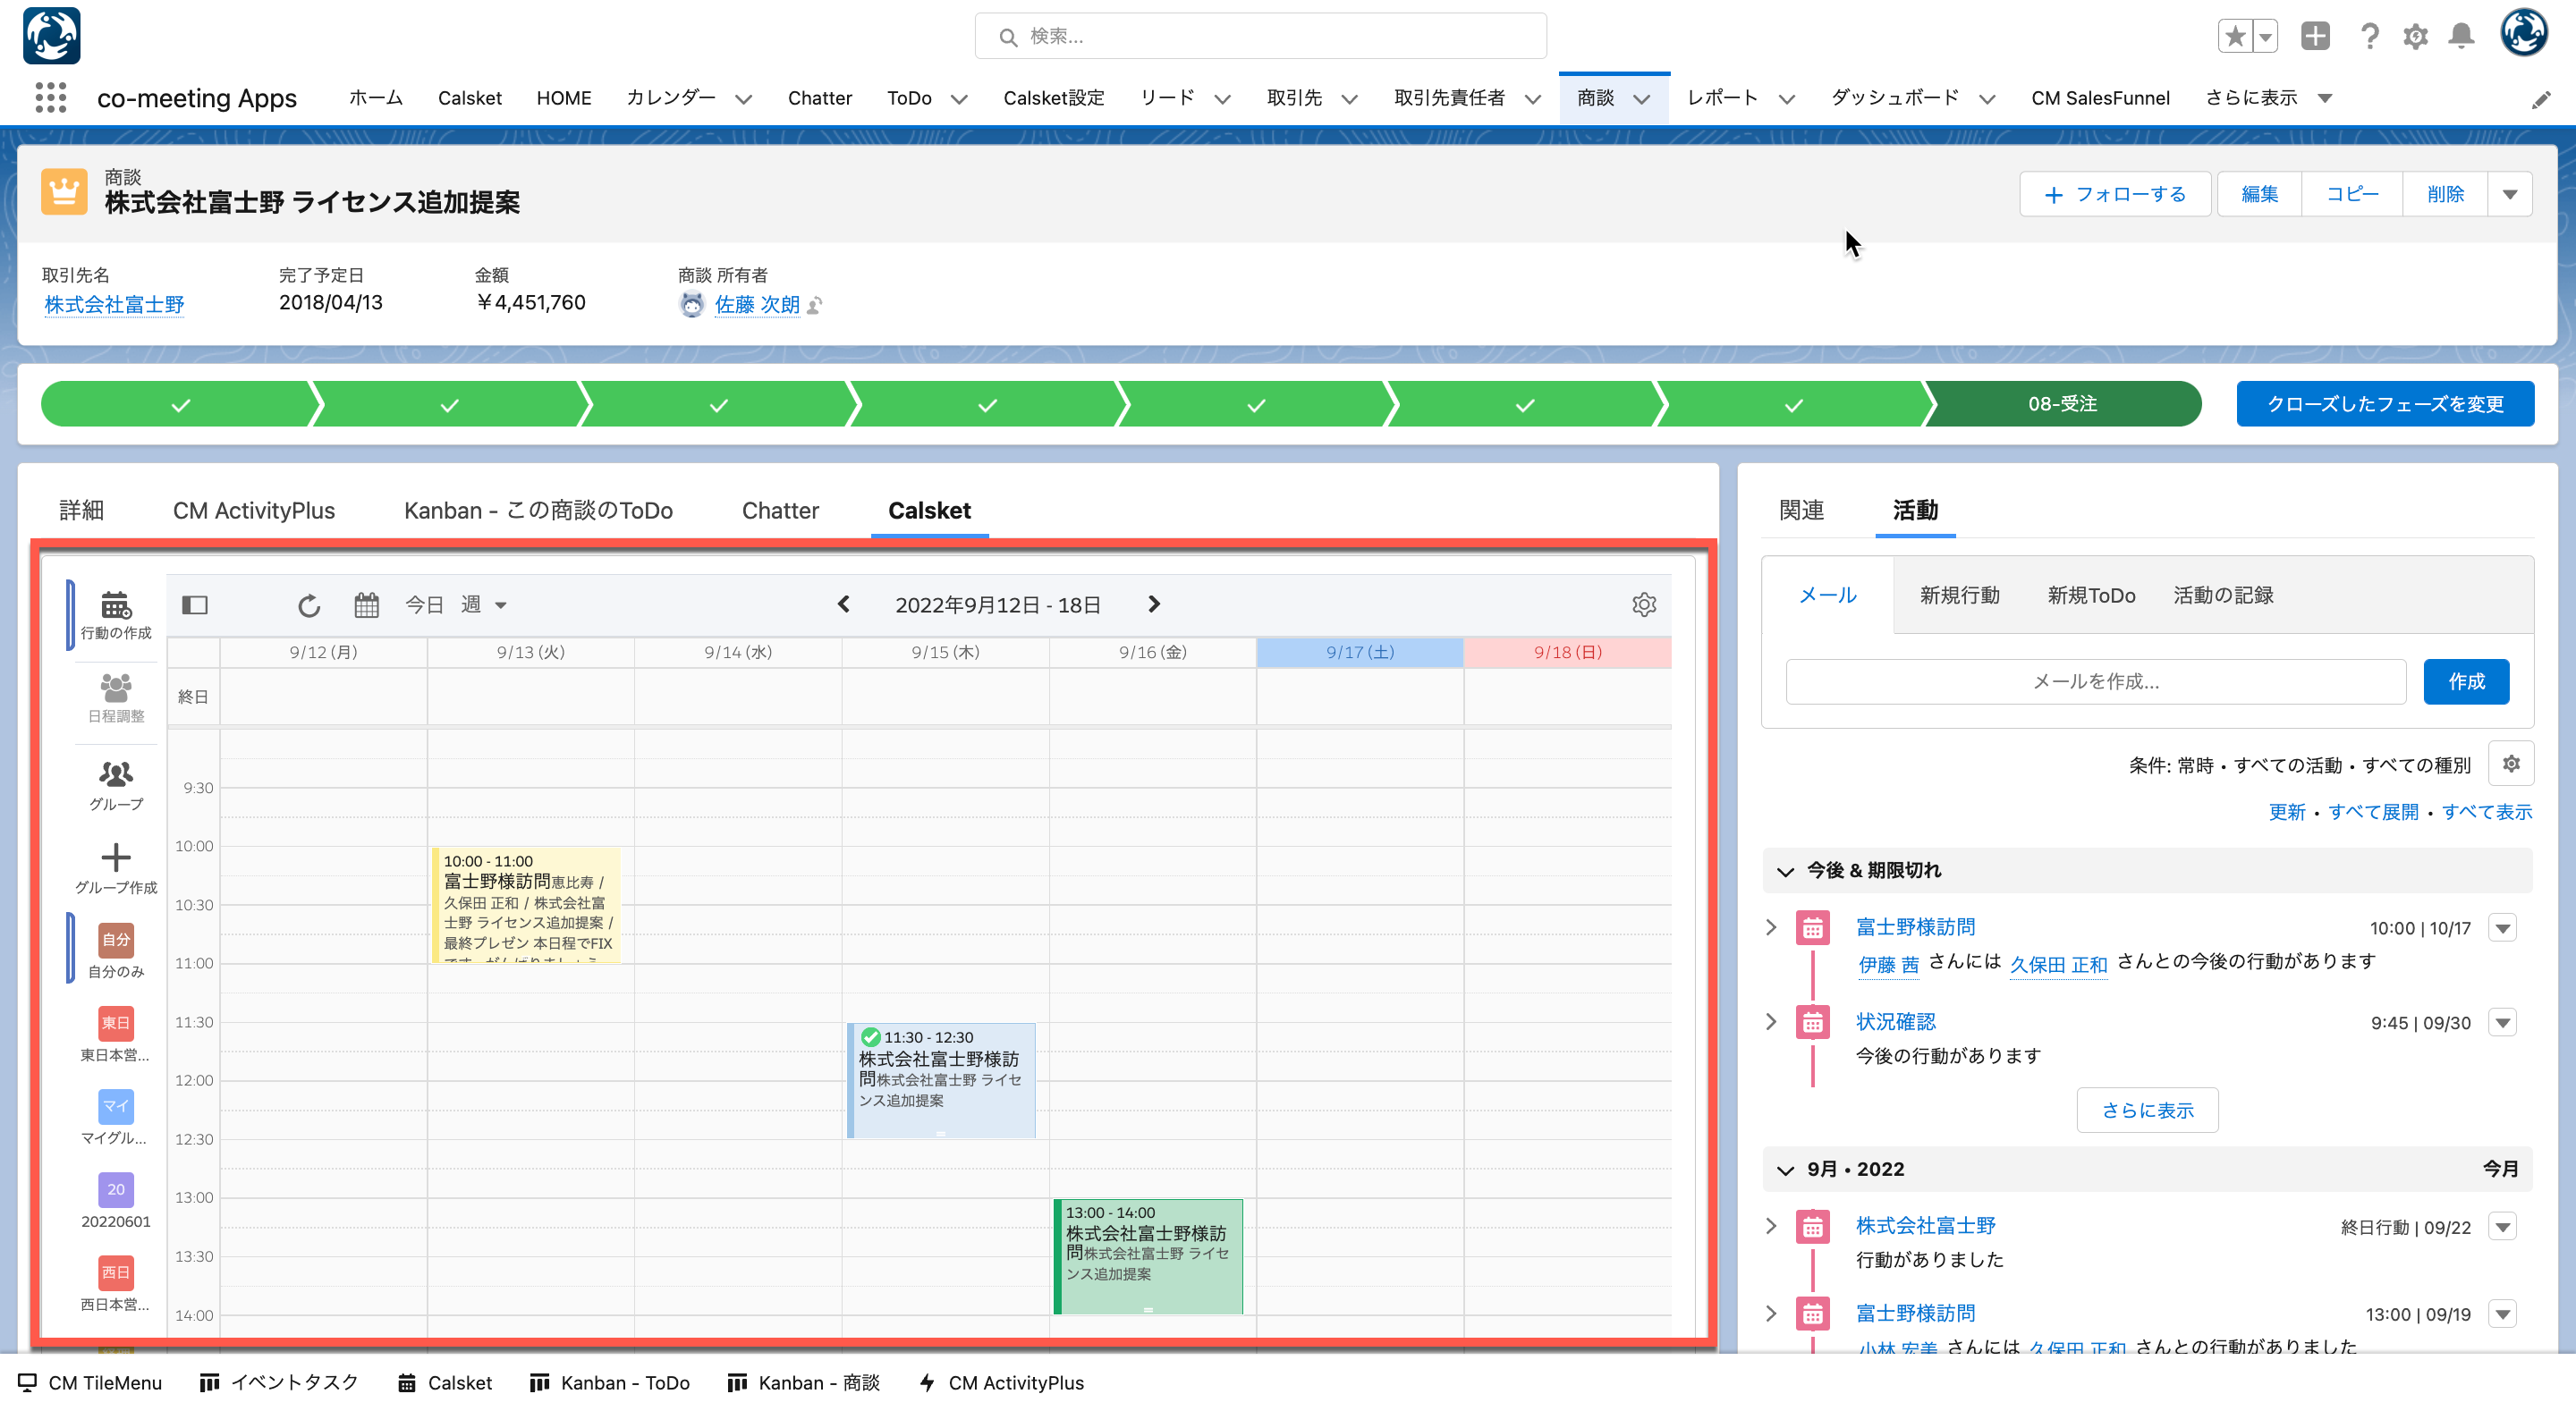Screen dimensions: 2576x1411
Task: Click the 作成 email button
Action: pos(2466,682)
